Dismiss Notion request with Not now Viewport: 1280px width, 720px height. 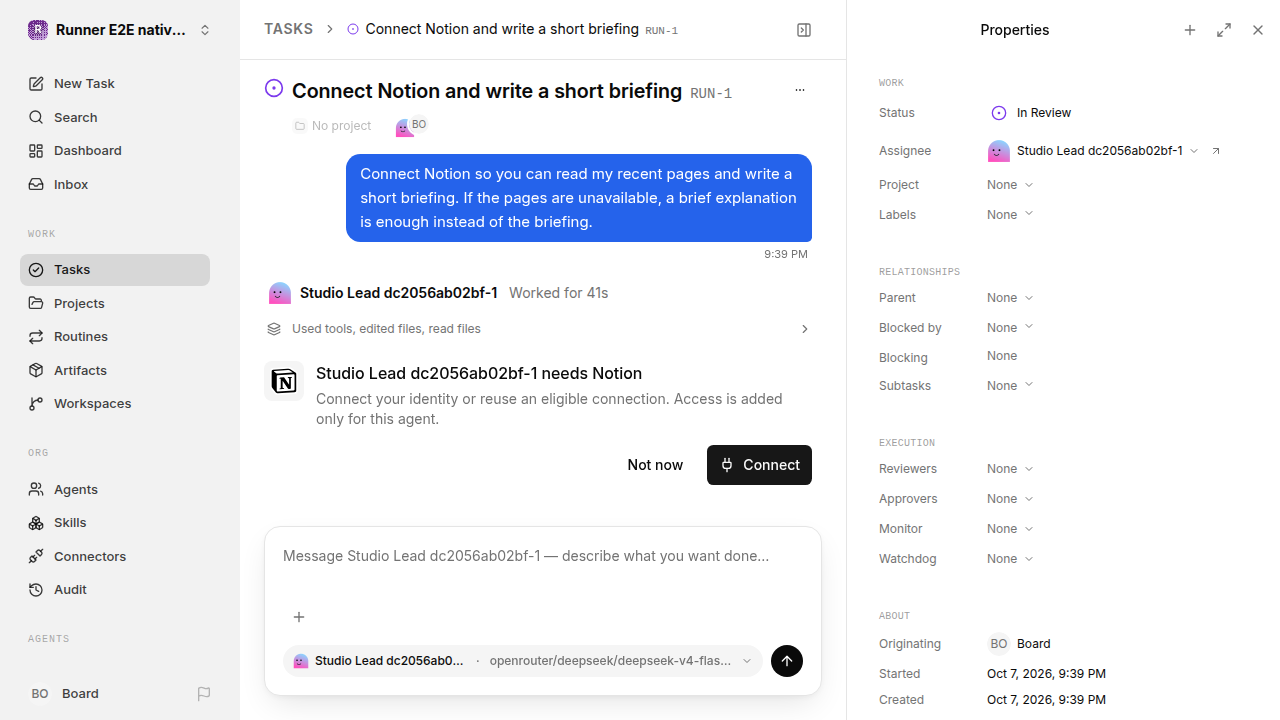[x=655, y=465]
